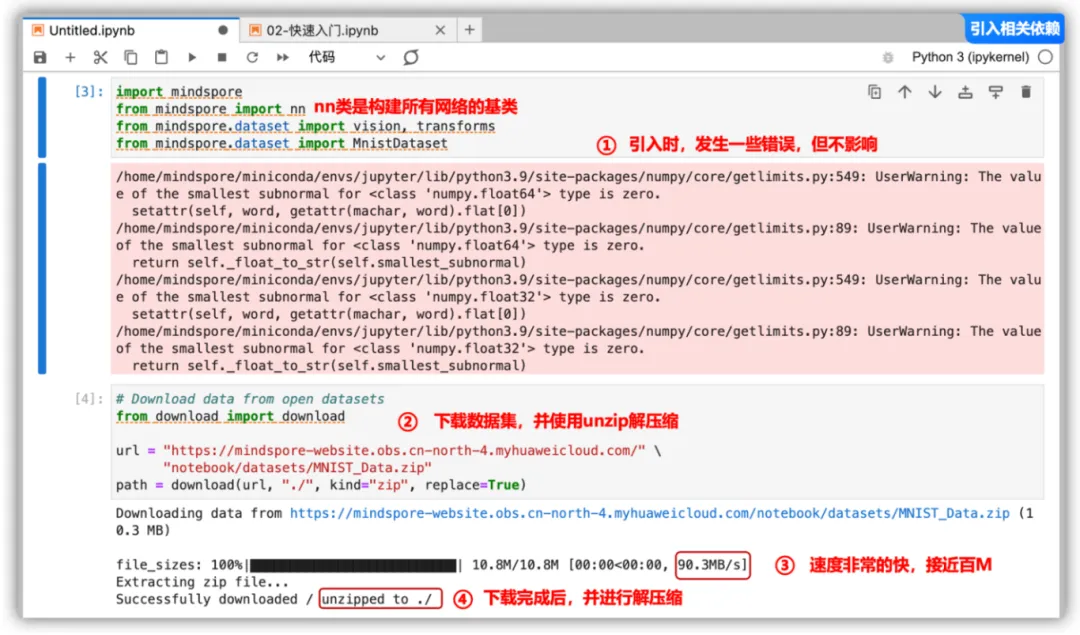The width and height of the screenshot is (1080, 635).
Task: Open a new launcher tab with the plus button
Action: pos(470,30)
